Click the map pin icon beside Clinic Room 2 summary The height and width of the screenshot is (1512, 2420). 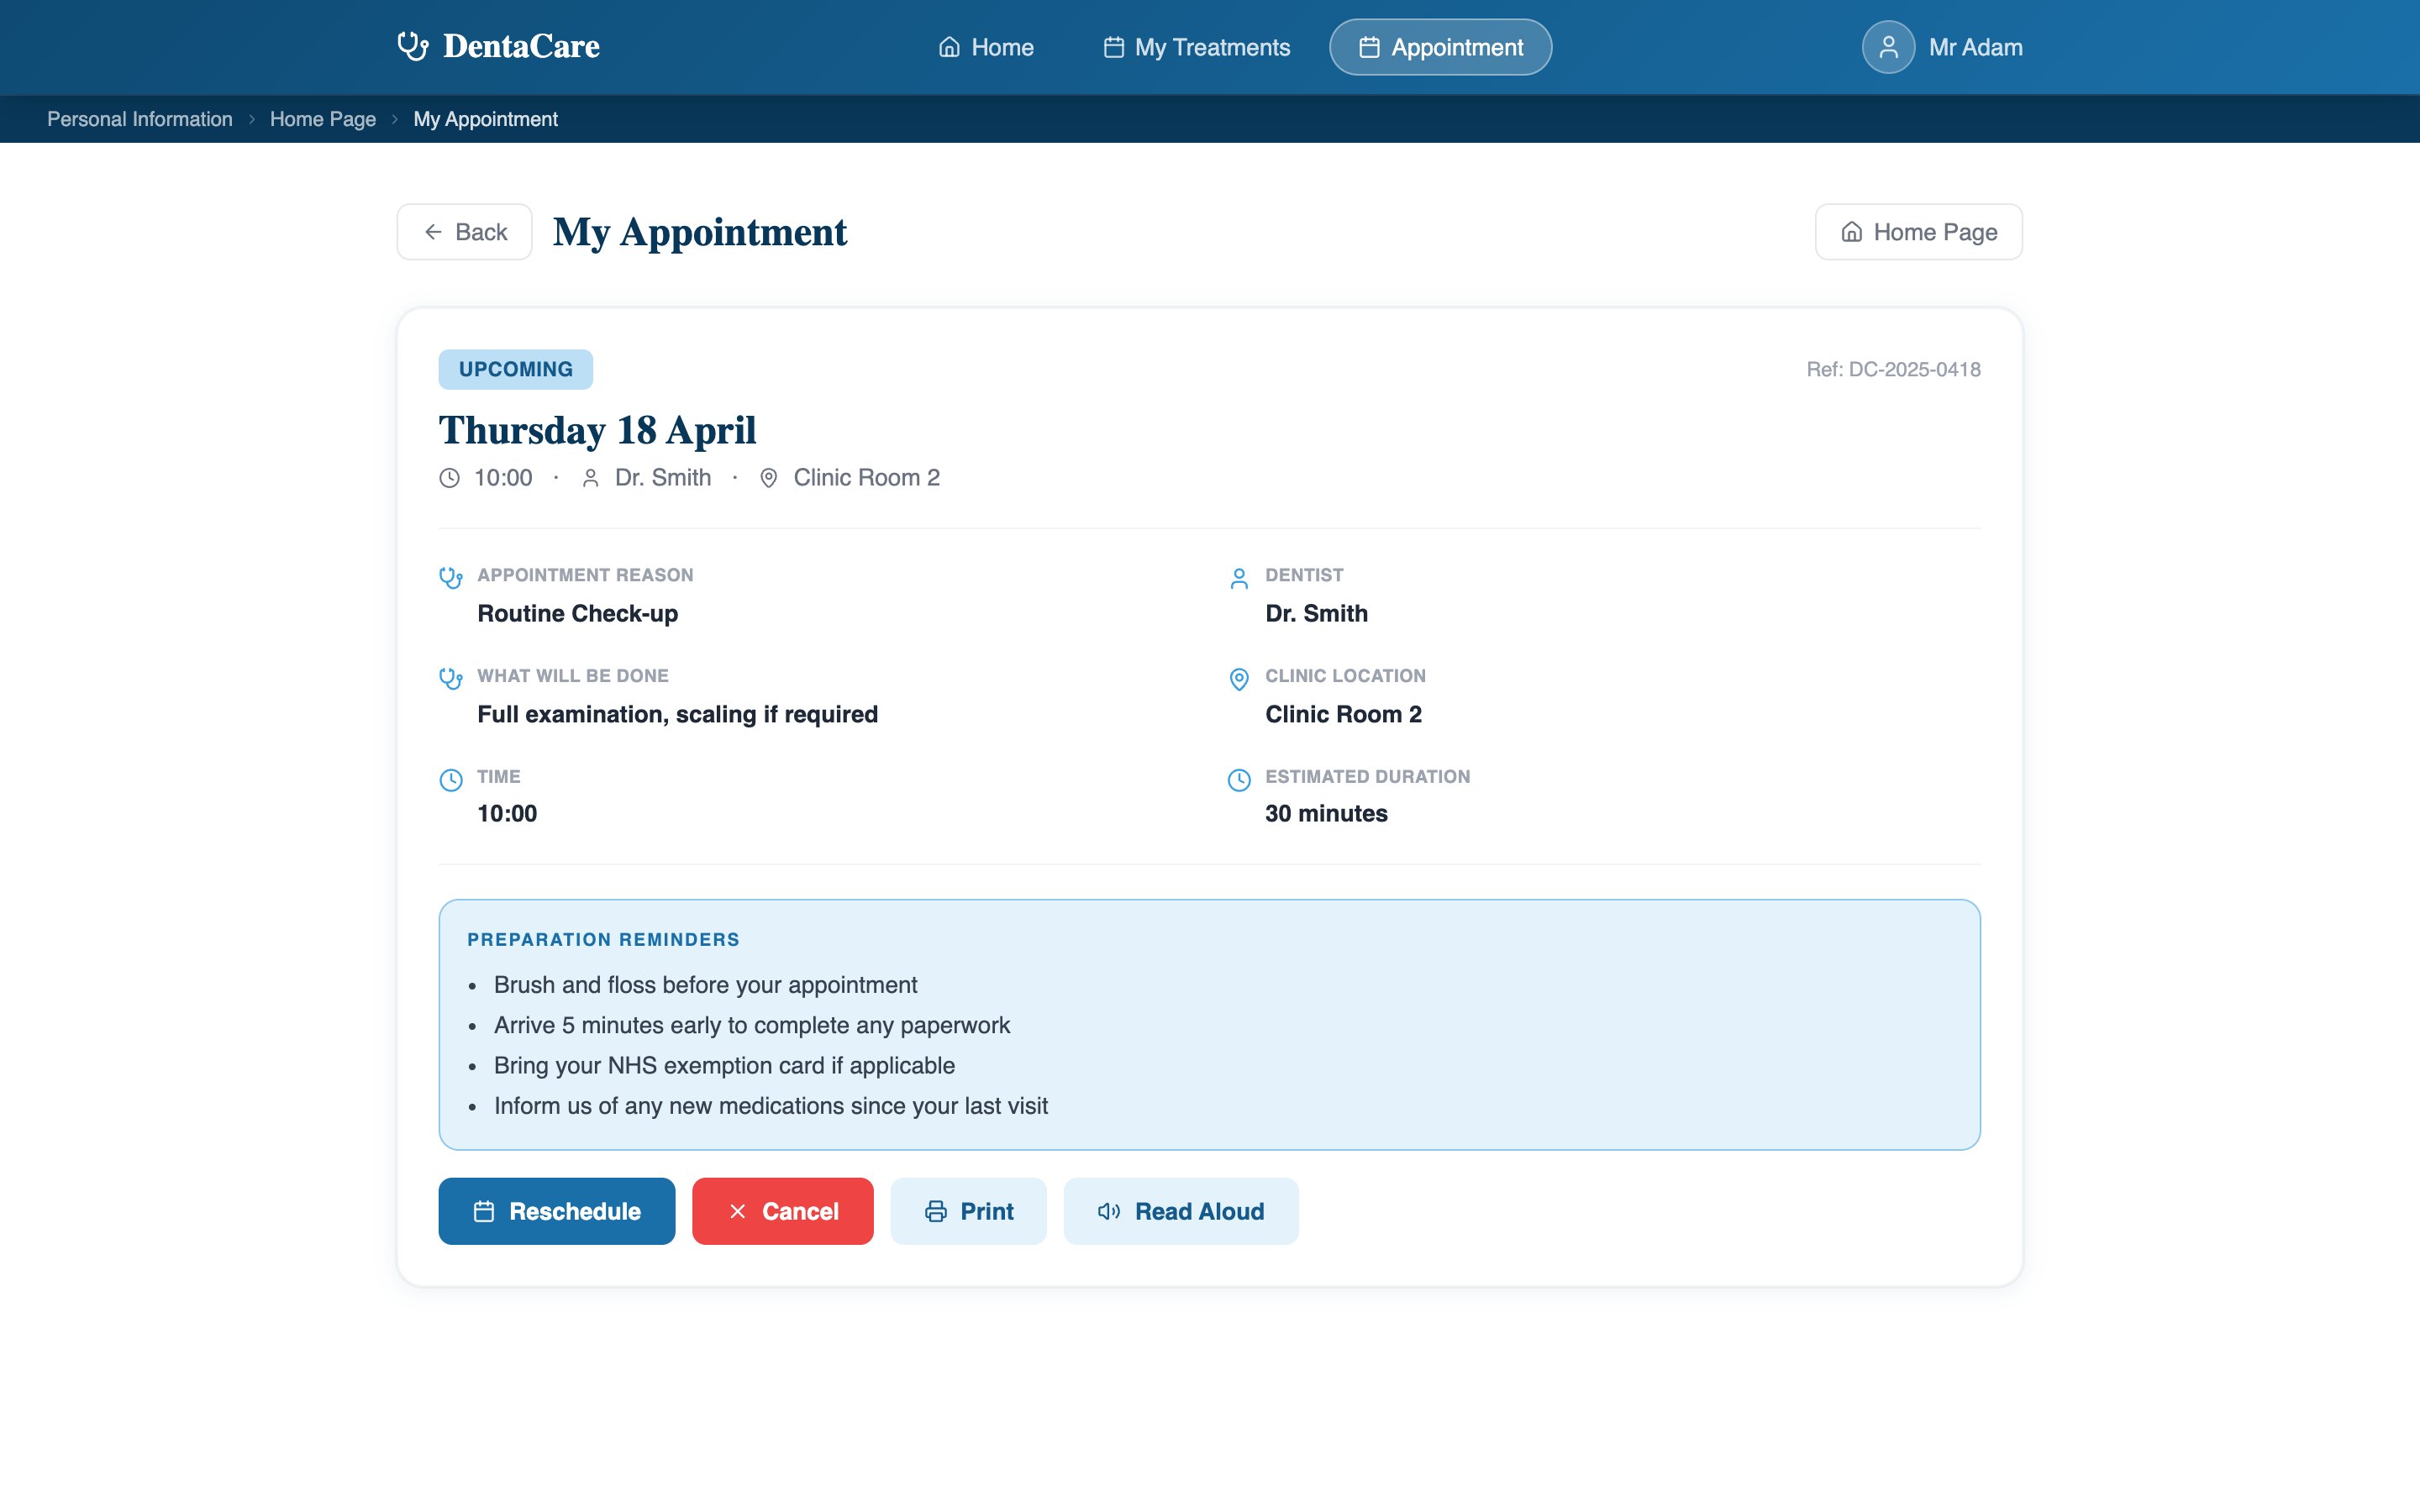[x=769, y=478]
